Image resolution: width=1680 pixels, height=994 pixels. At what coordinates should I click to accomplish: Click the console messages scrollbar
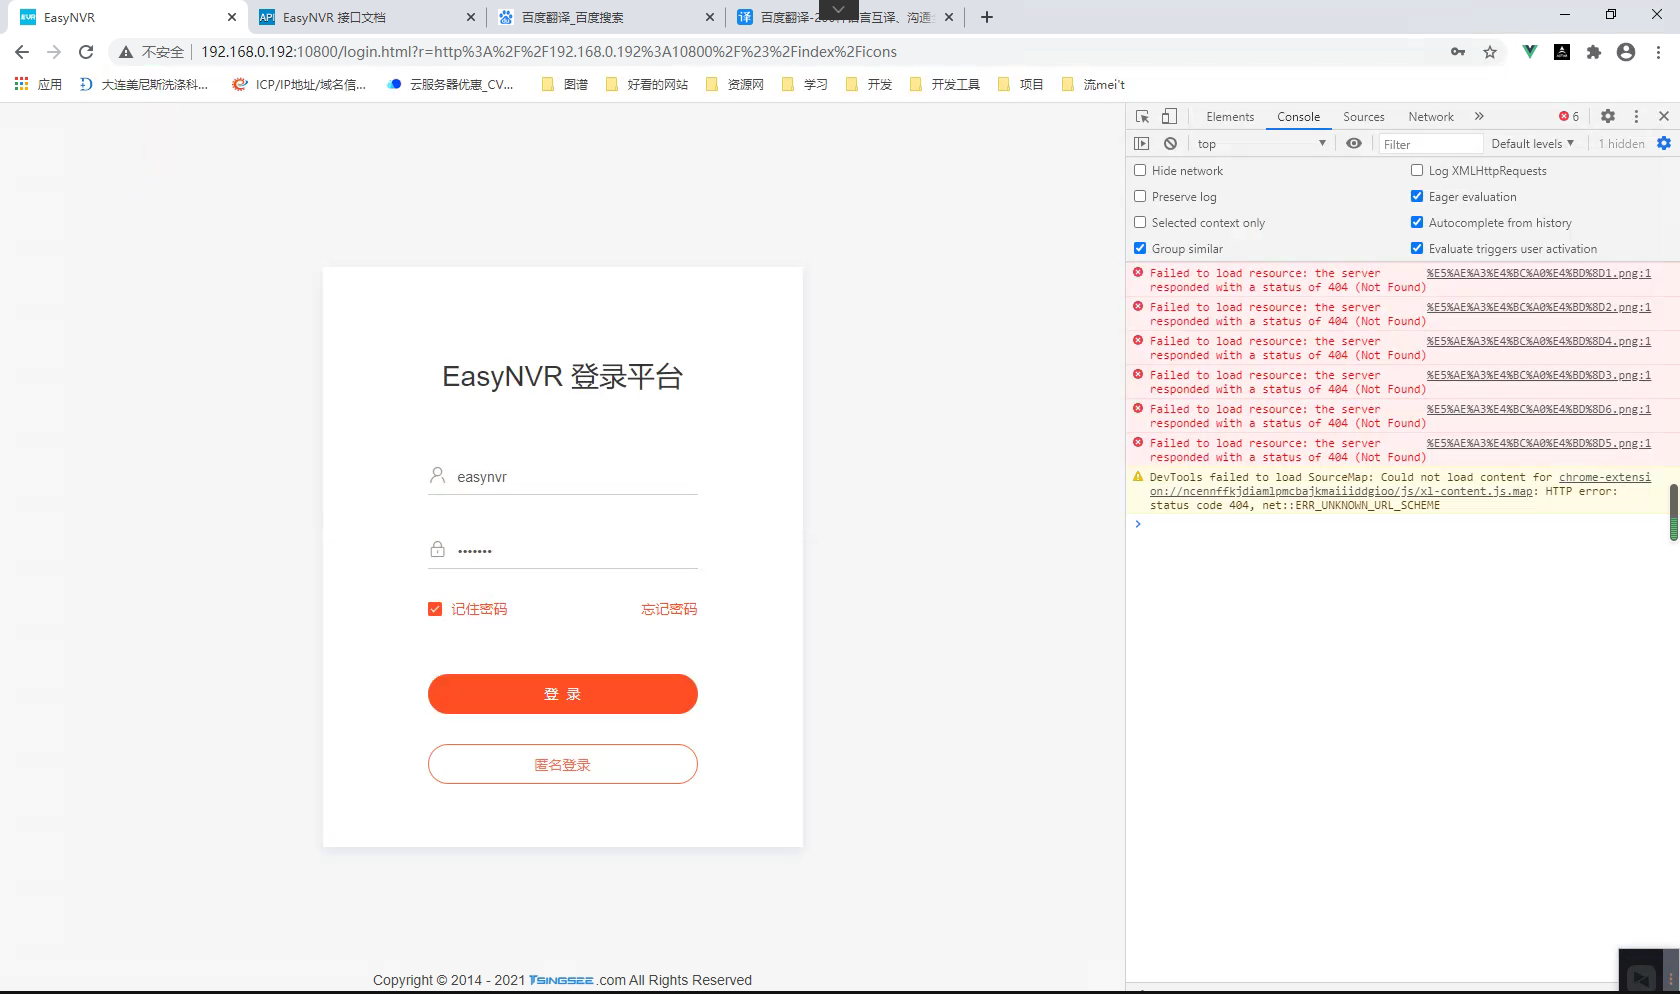tap(1674, 511)
